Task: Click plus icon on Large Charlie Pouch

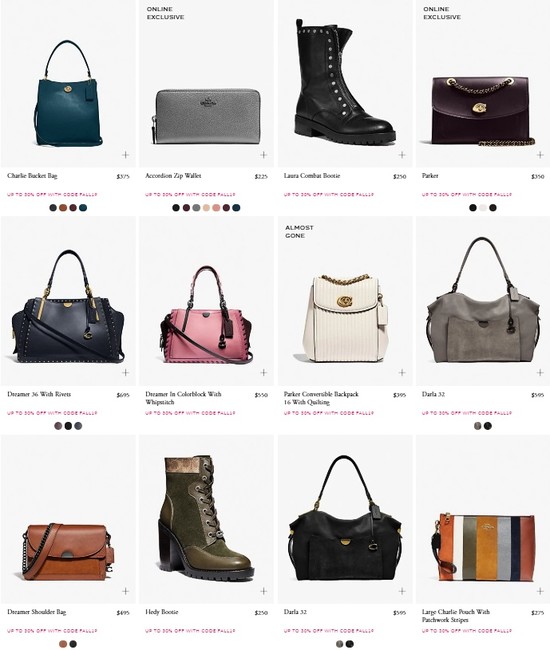Action: pyautogui.click(x=540, y=591)
